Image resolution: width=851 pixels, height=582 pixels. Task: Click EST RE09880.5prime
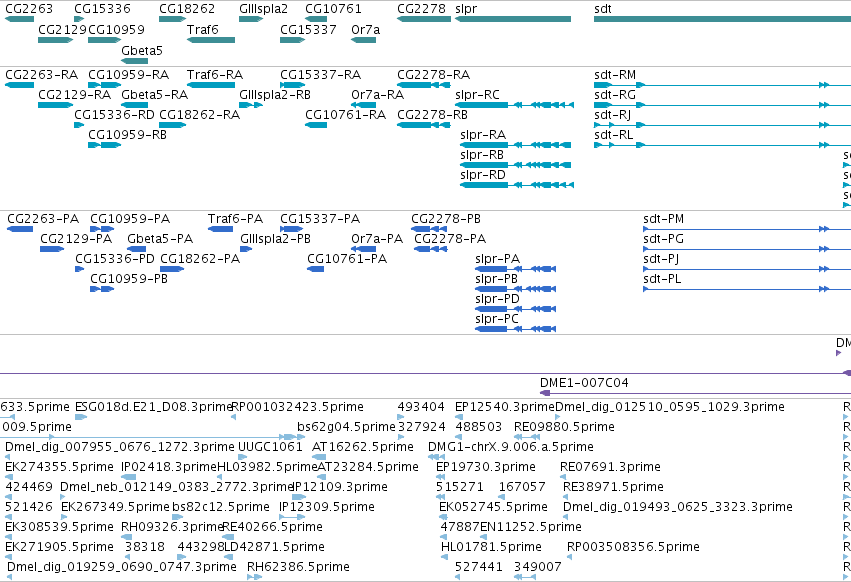(564, 427)
